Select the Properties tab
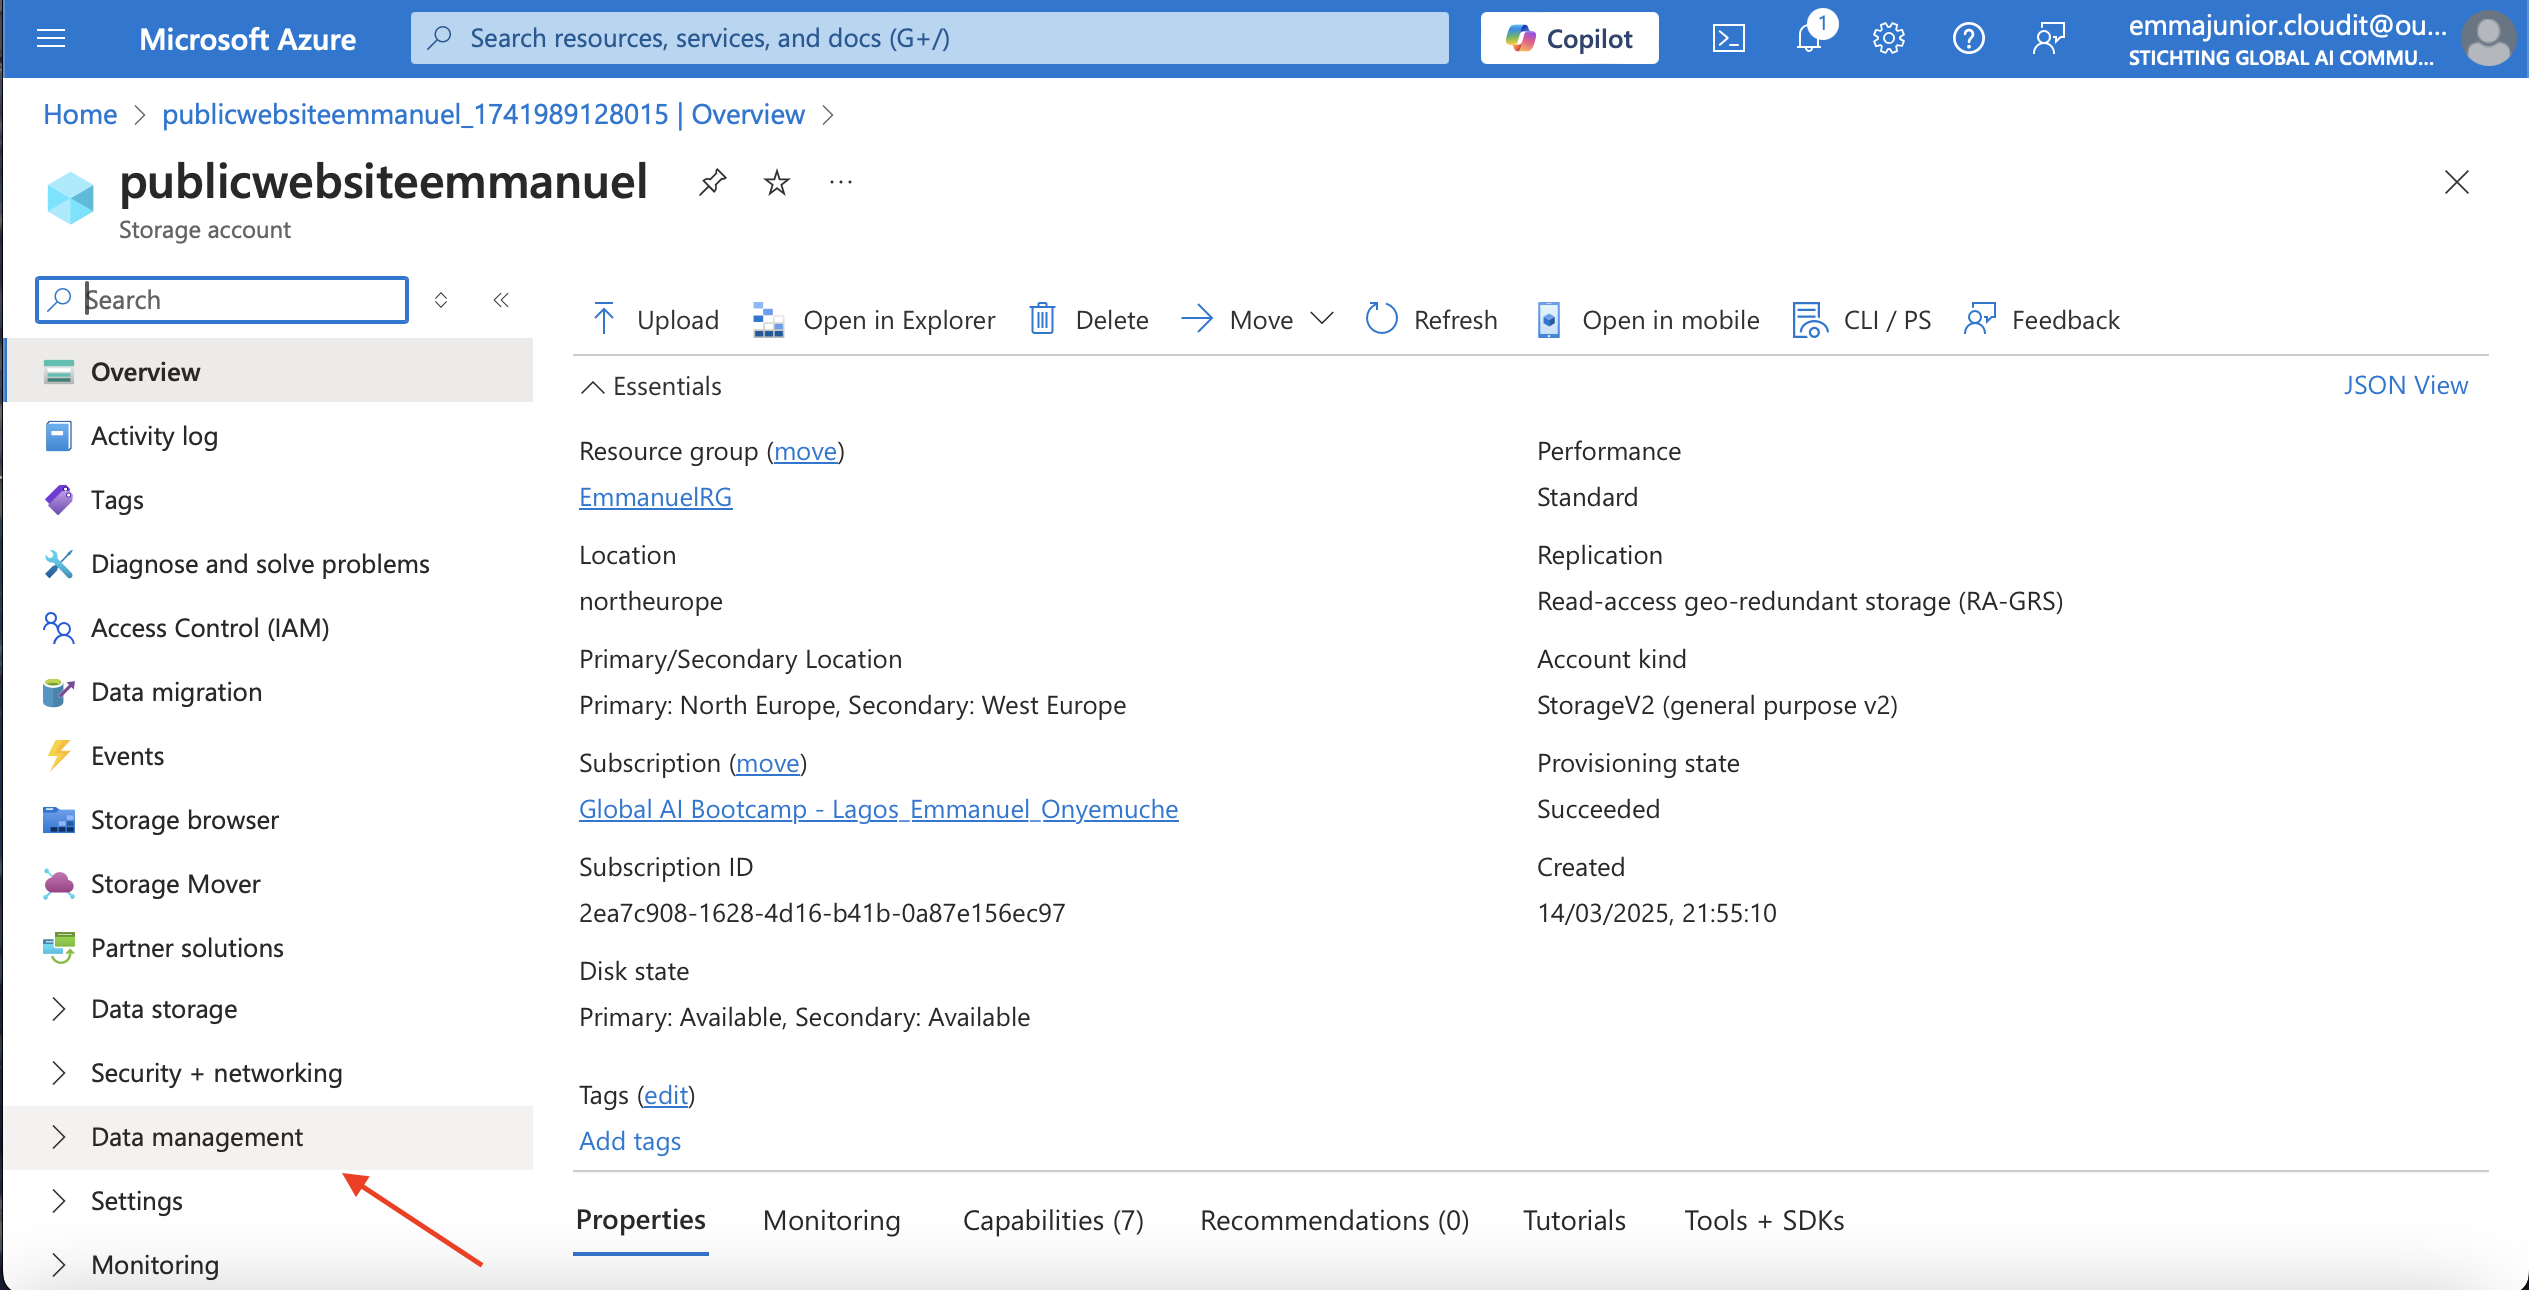Screen dimensions: 2529x1290 click(641, 1221)
